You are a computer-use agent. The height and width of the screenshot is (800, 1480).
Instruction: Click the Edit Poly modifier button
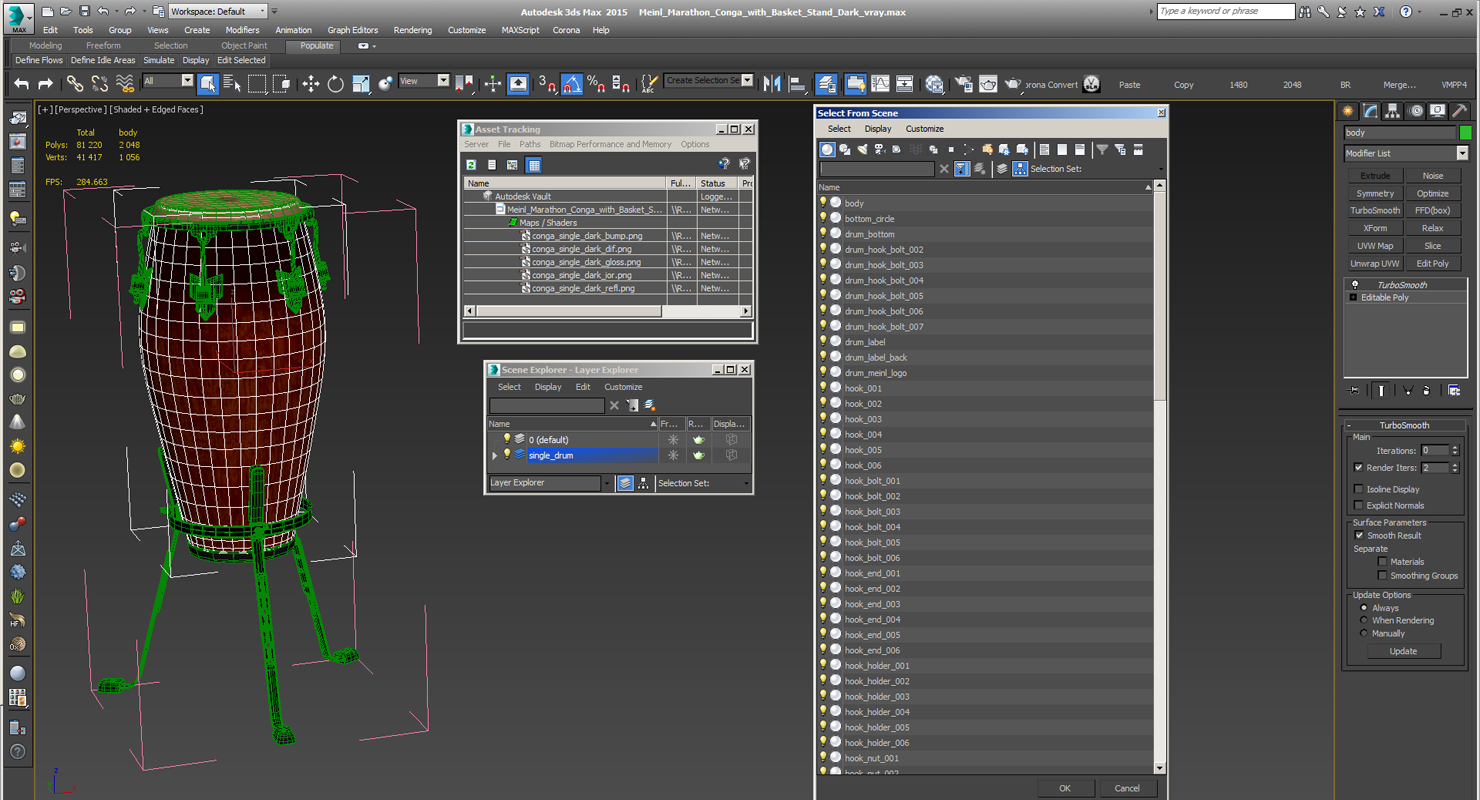1433,263
